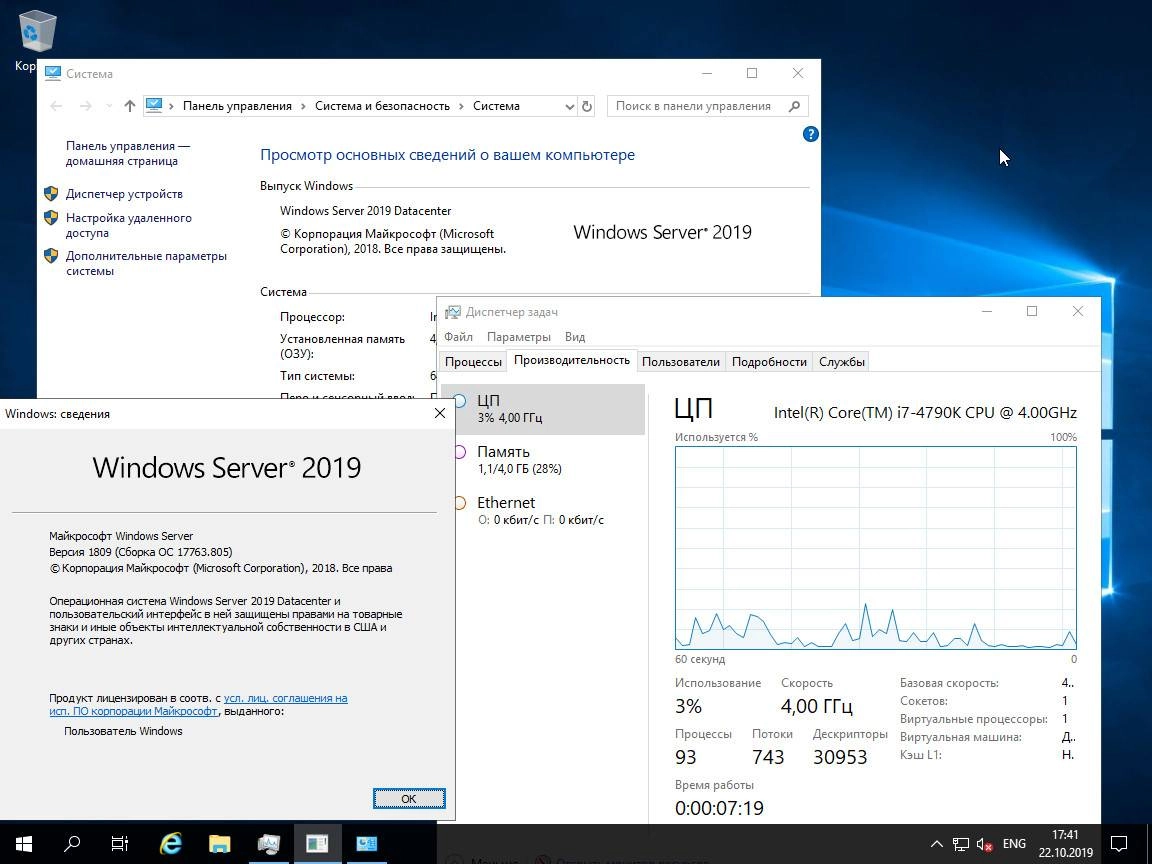Click the Task Manager taskbar icon
The width and height of the screenshot is (1152, 864).
268,843
